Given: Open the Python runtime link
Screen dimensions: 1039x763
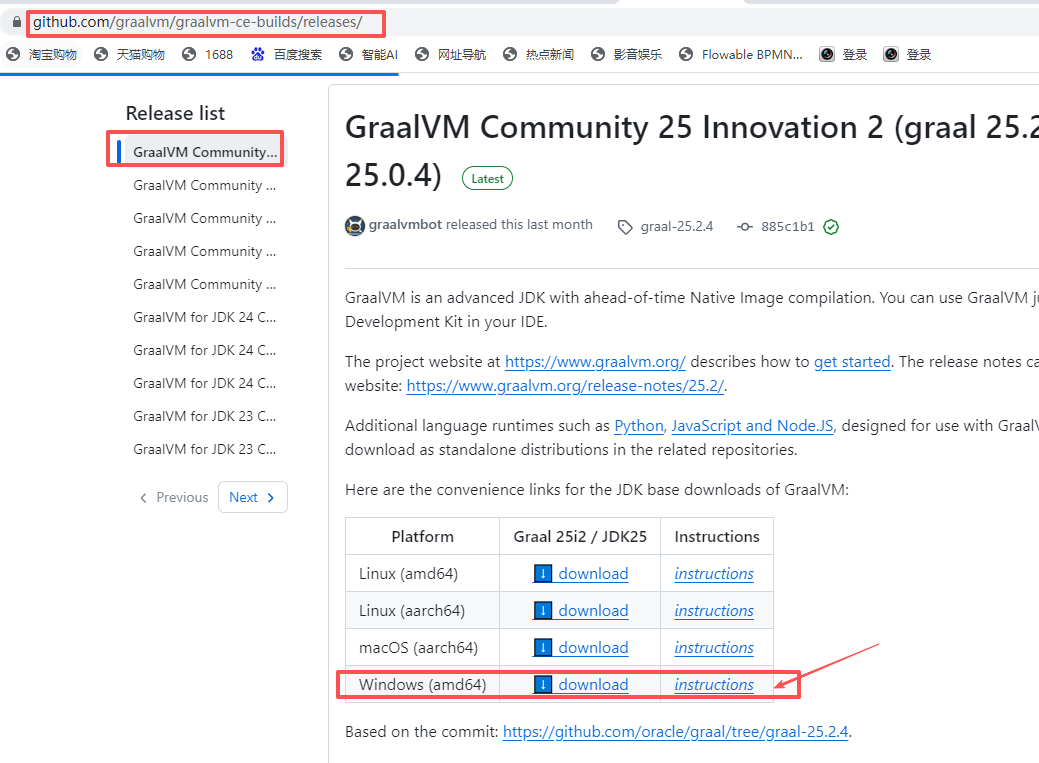Looking at the screenshot, I should (x=639, y=426).
